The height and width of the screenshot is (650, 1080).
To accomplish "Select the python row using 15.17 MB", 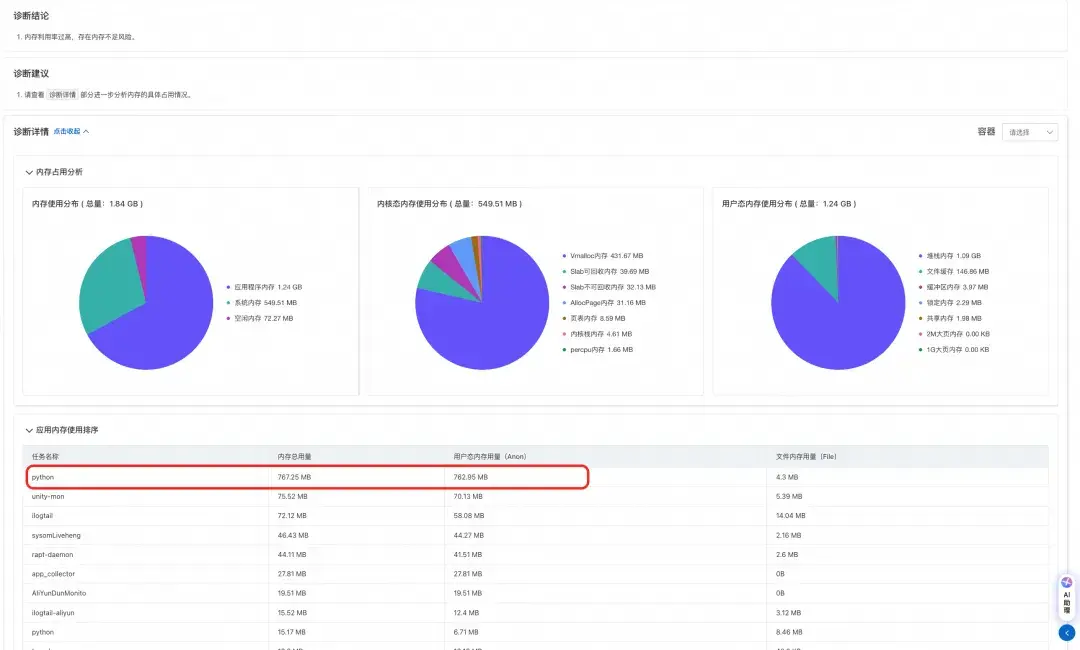I will pos(536,632).
